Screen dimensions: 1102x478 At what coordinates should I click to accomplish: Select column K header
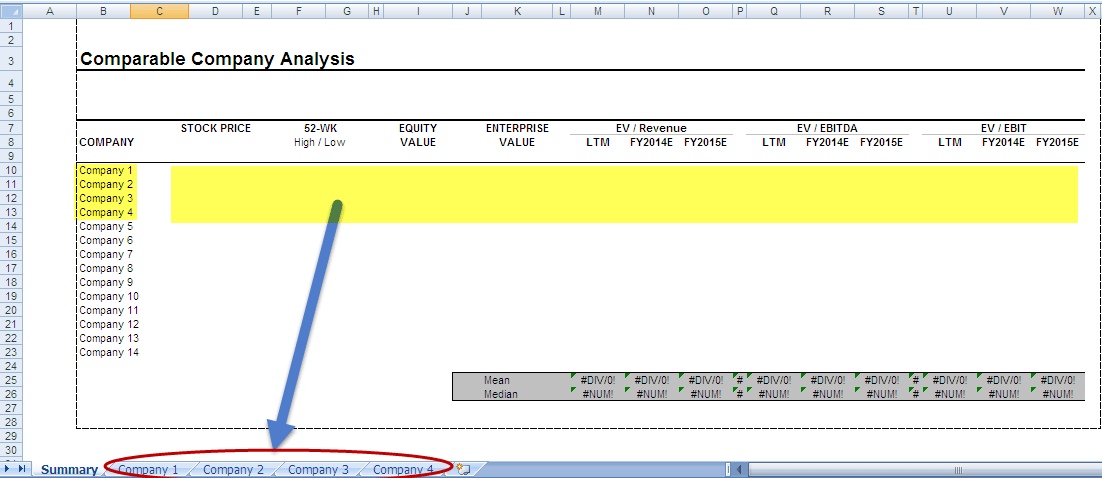click(518, 11)
